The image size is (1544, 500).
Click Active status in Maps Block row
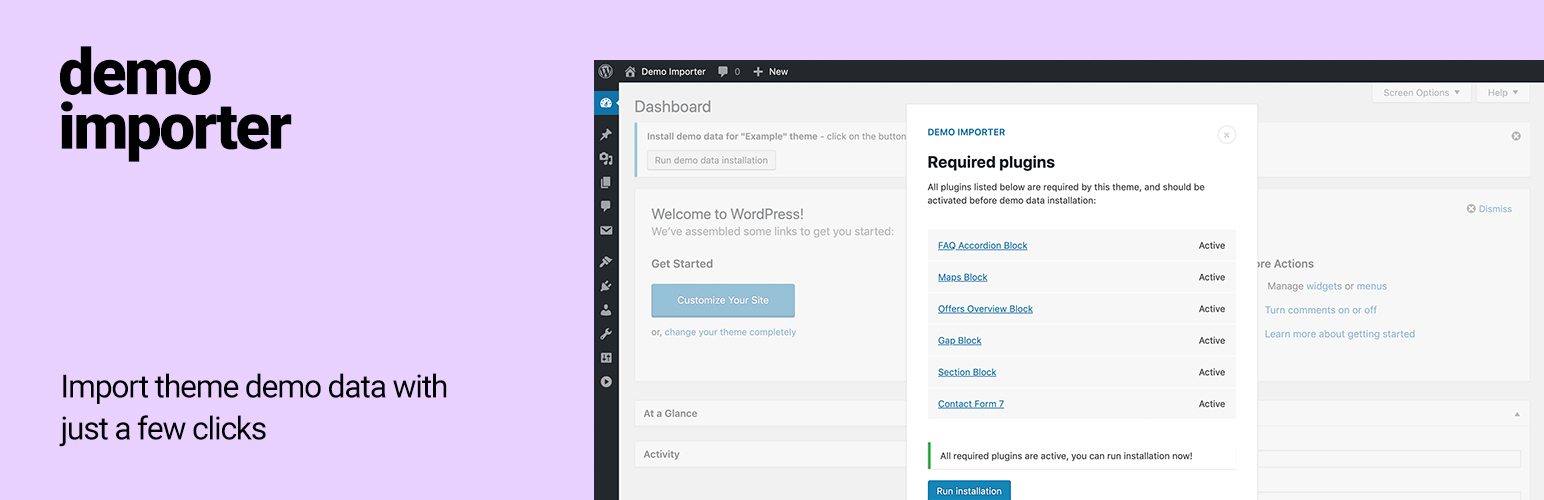[x=1212, y=277]
